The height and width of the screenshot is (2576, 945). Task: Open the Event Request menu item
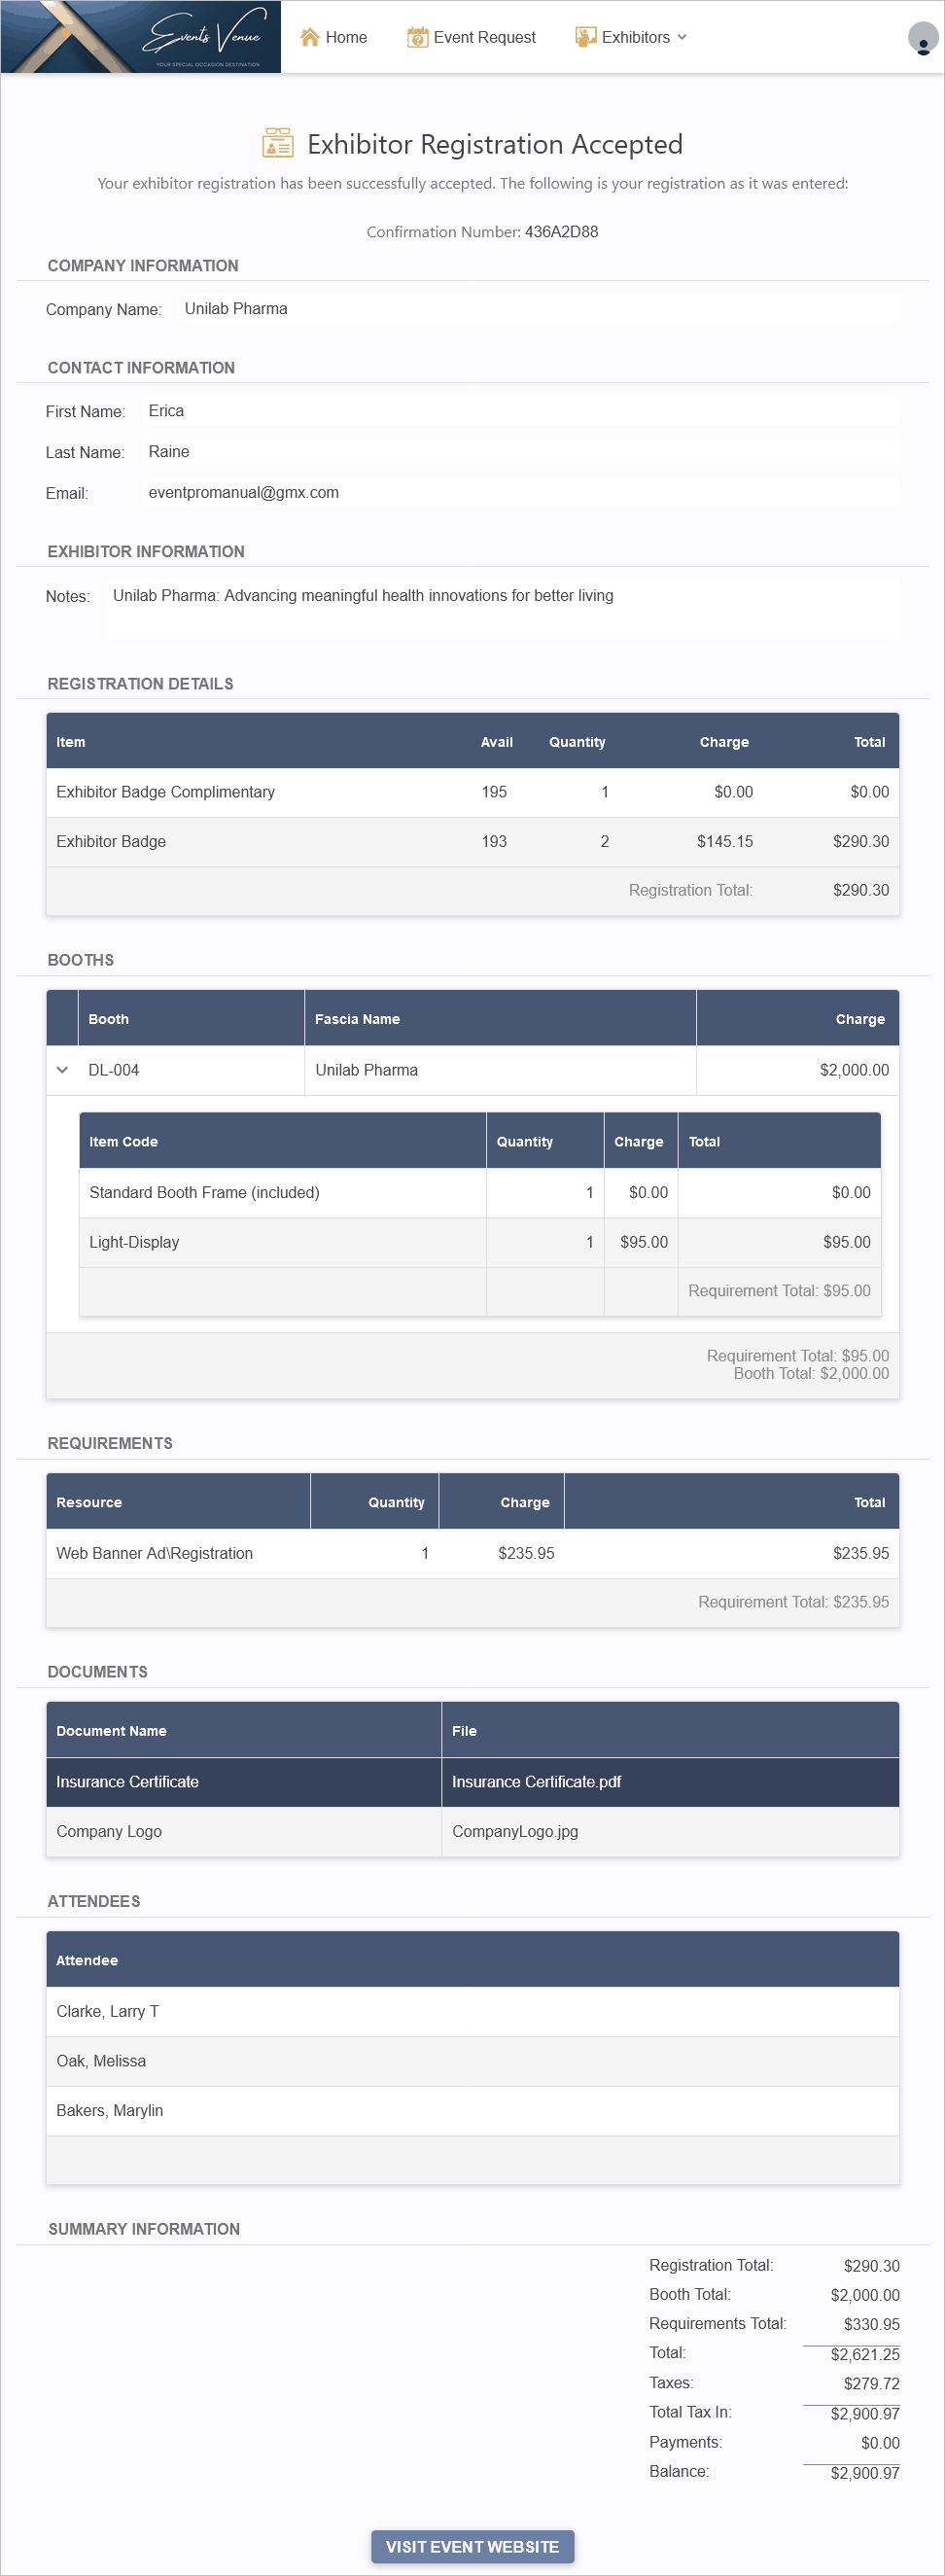(471, 37)
